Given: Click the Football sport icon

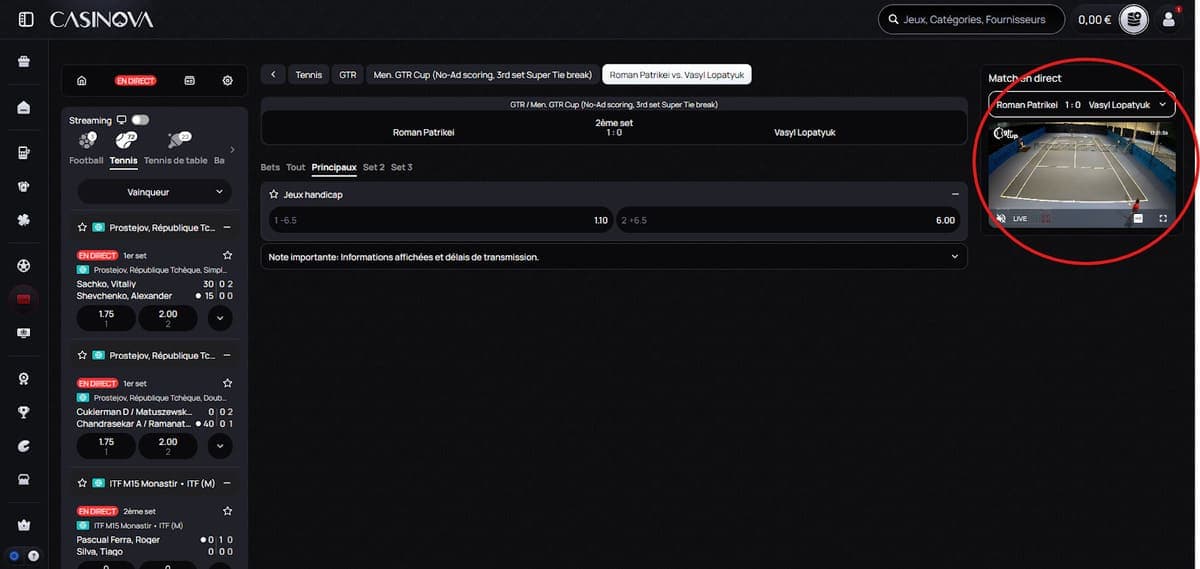Looking at the screenshot, I should coord(86,147).
